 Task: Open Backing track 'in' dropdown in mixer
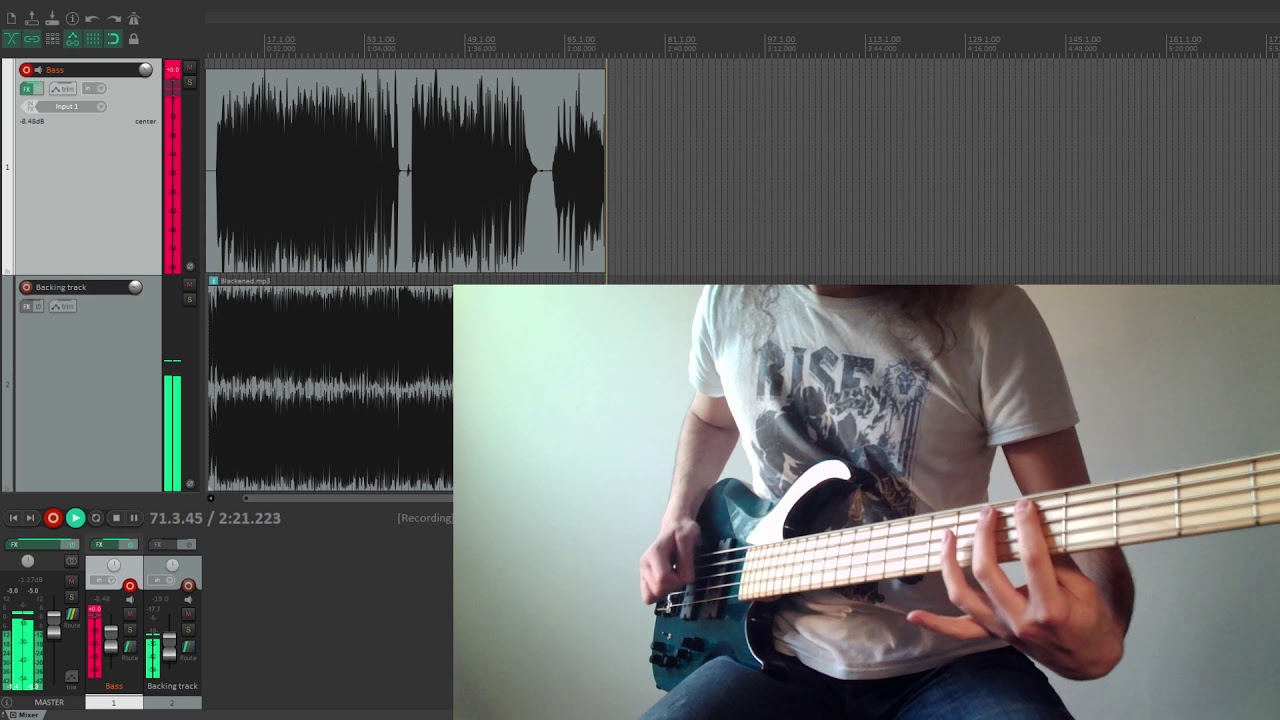click(x=160, y=580)
